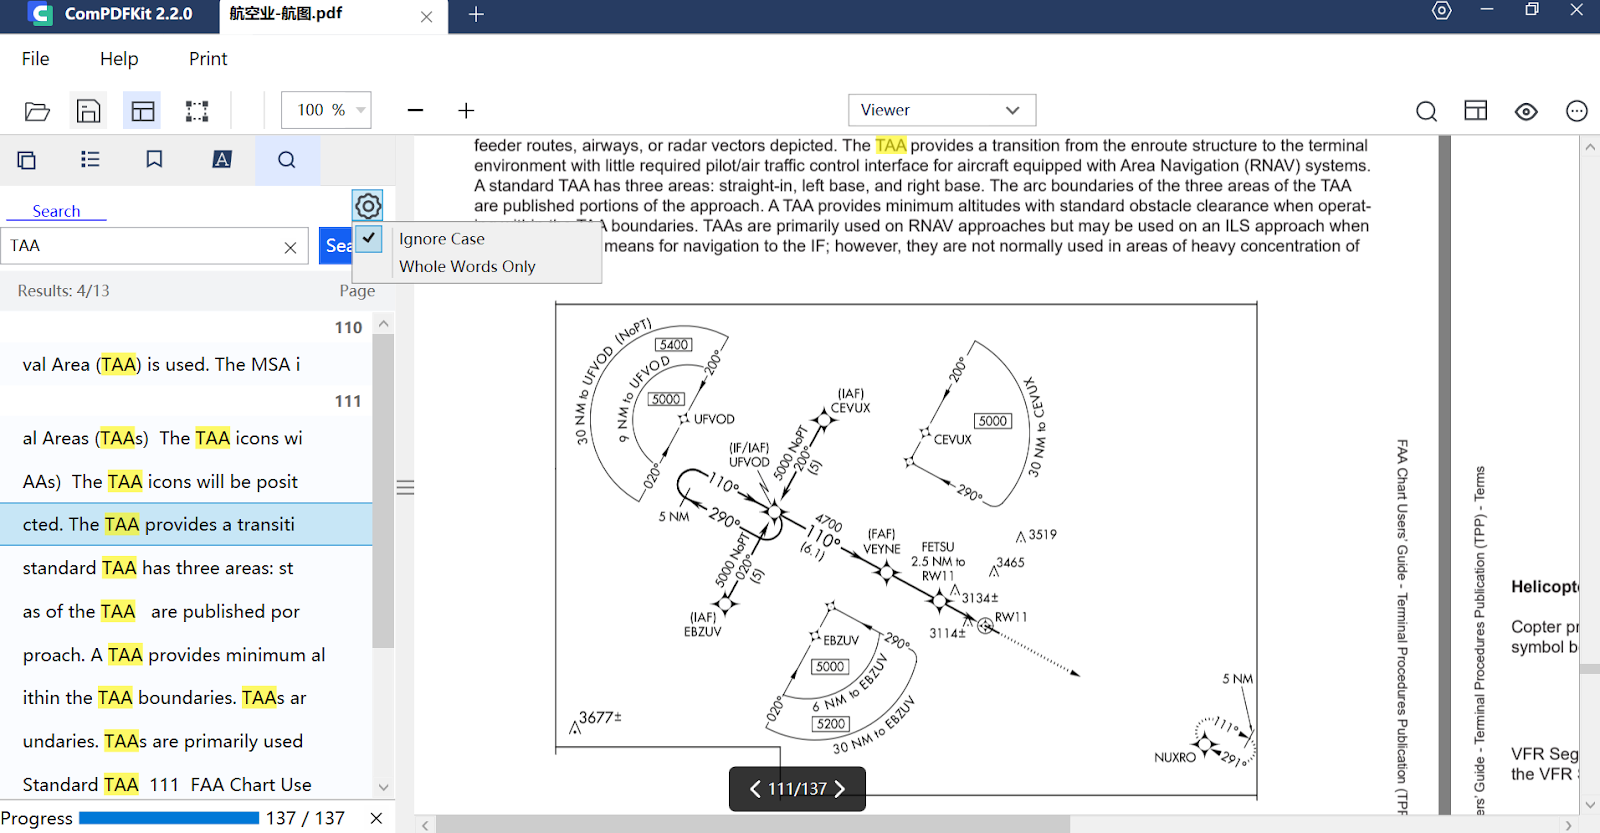Click the 100 % zoom value field
Image resolution: width=1600 pixels, height=833 pixels.
click(320, 110)
